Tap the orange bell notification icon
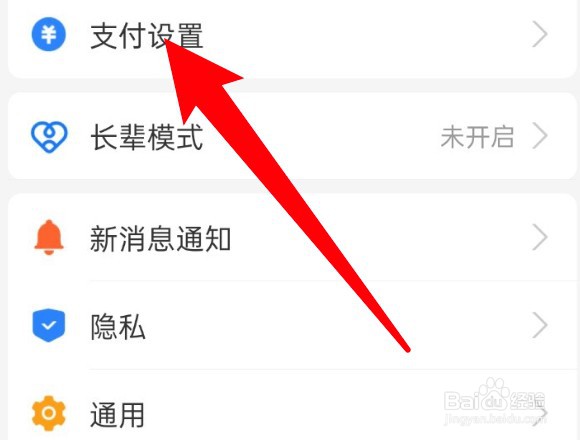Viewport: 580px width, 440px height. (x=49, y=237)
